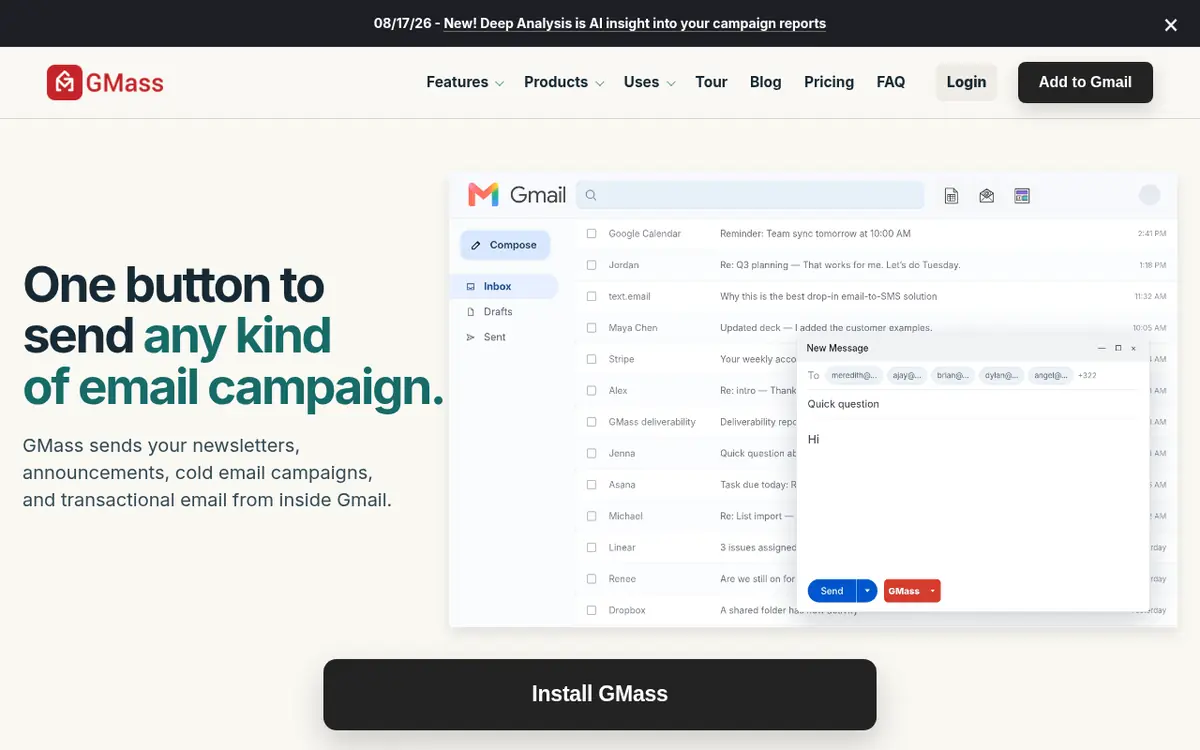Click the Asana sender name
This screenshot has height=750, width=1200.
tap(622, 485)
